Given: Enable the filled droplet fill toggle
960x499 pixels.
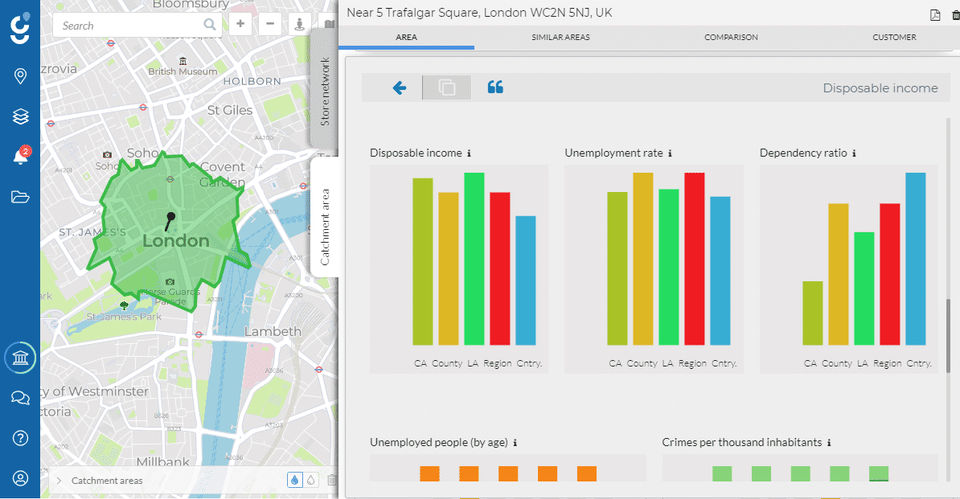Looking at the screenshot, I should [294, 481].
